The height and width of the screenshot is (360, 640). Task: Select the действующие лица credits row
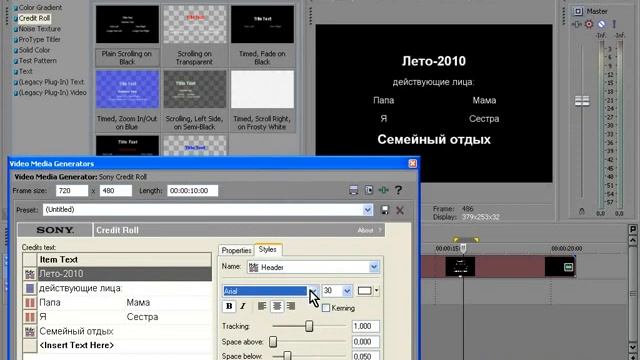coord(124,288)
